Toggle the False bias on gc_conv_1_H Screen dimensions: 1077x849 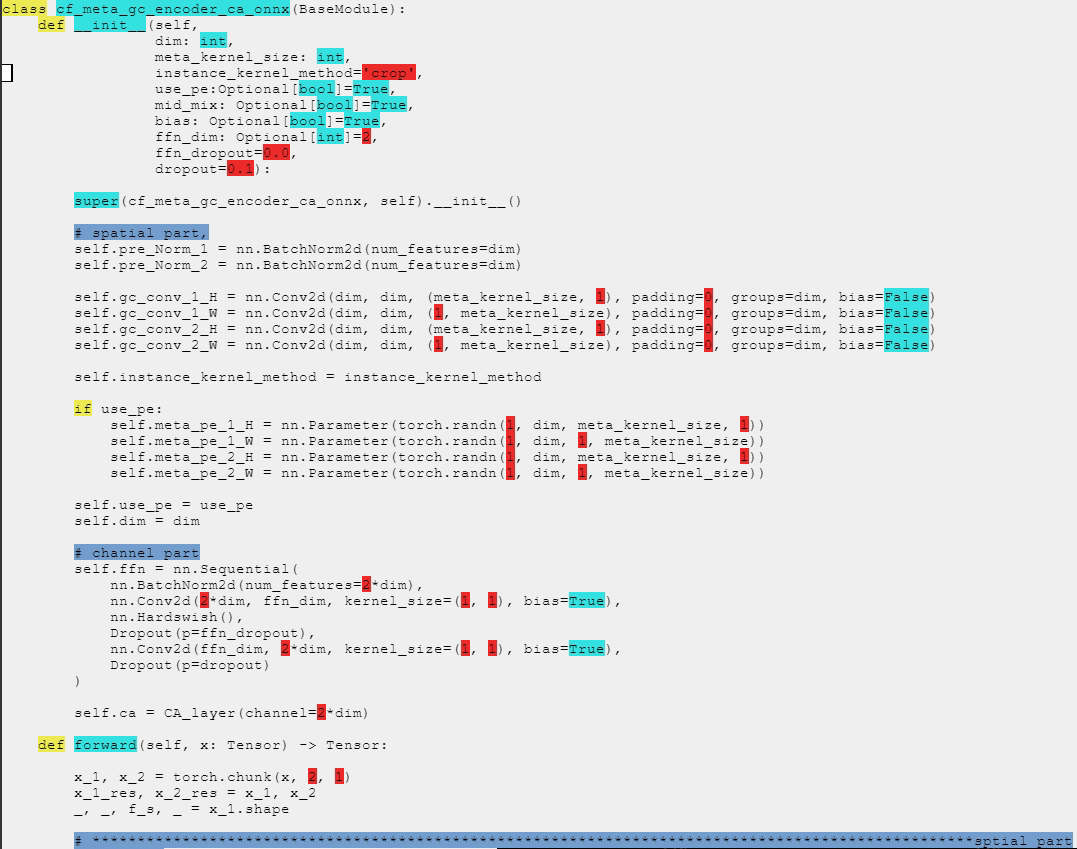(x=906, y=296)
